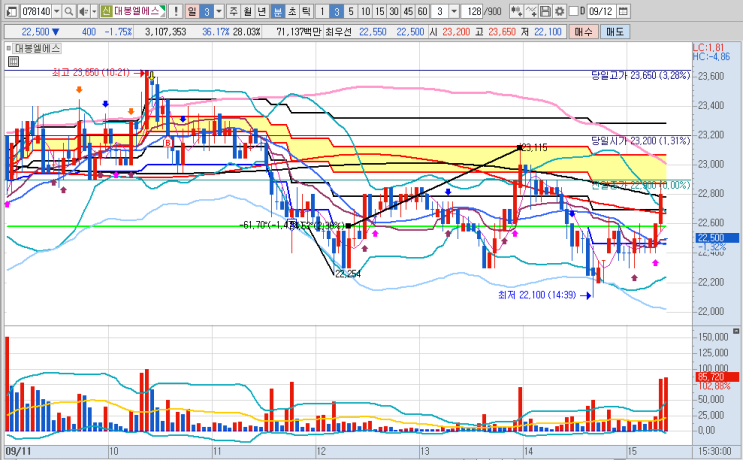Screen dimensions: 743x460
Task: Click the HC:-4.86 indicator text
Action: [711, 57]
